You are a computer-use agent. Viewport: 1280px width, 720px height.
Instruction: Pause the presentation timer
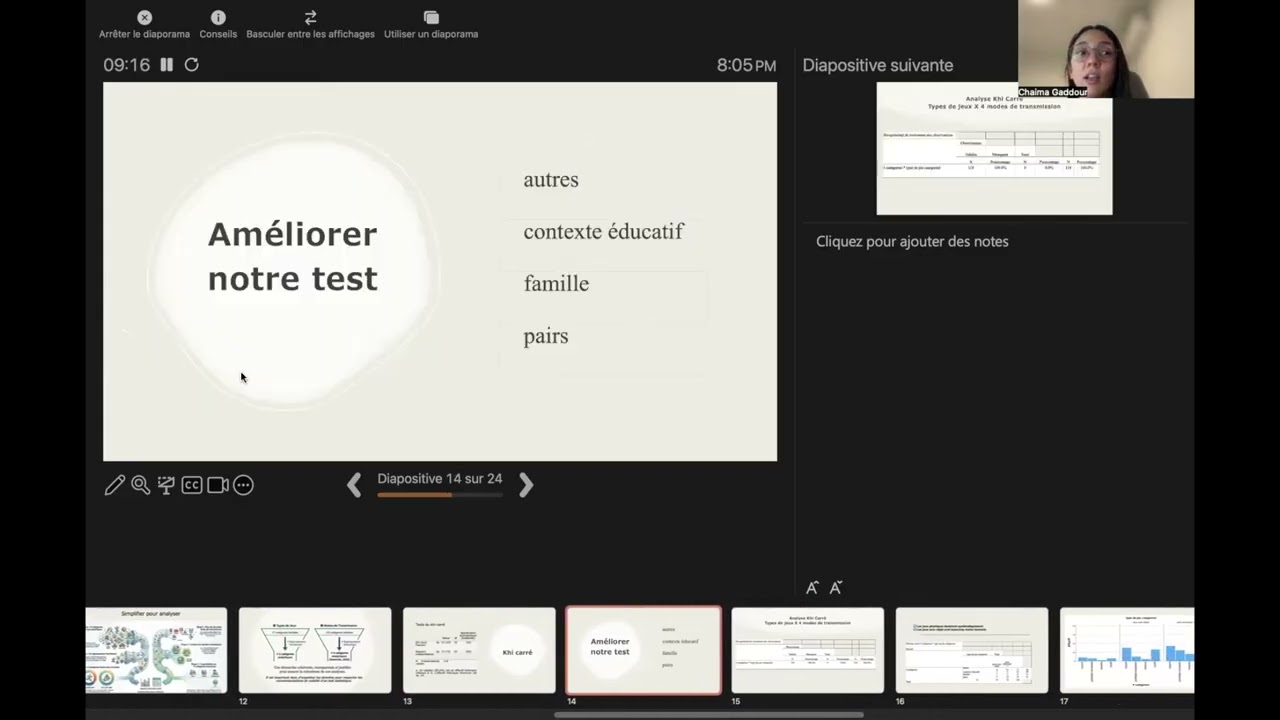pyautogui.click(x=166, y=65)
